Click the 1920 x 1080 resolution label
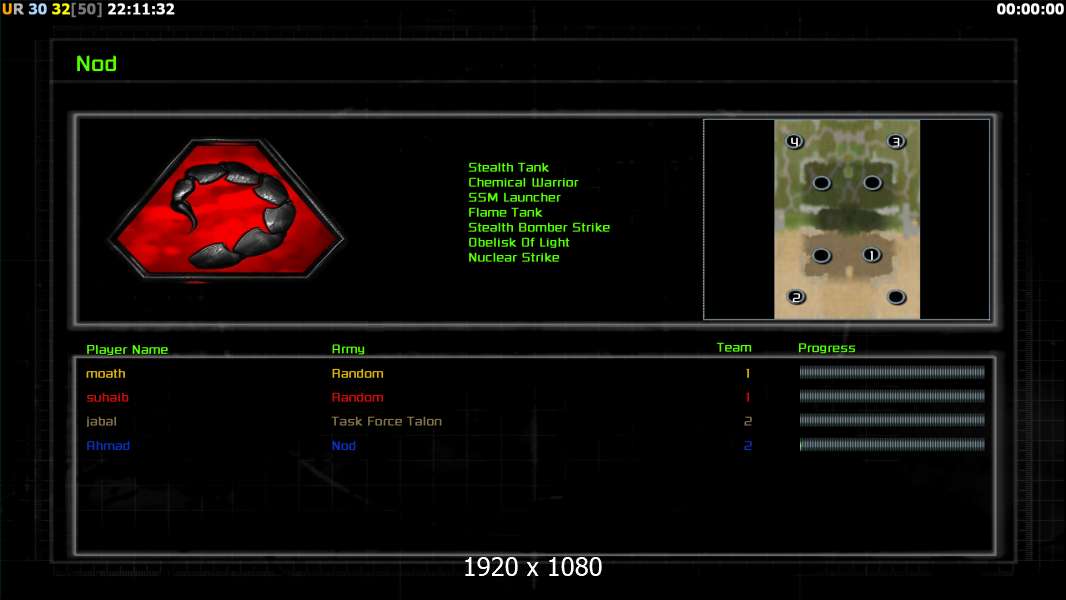Image resolution: width=1066 pixels, height=600 pixels. pyautogui.click(x=532, y=567)
